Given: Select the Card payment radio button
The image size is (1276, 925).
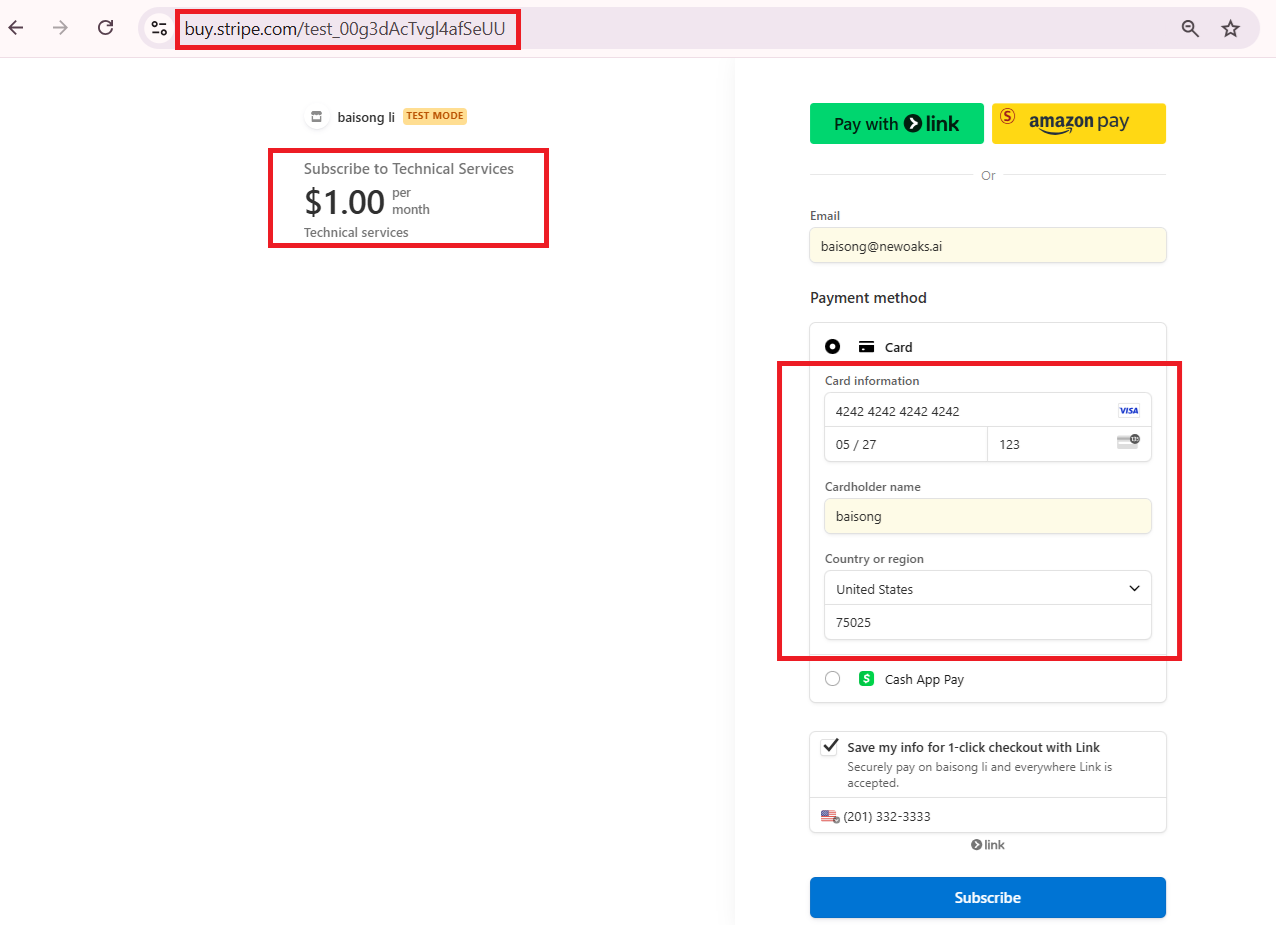Looking at the screenshot, I should click(832, 347).
